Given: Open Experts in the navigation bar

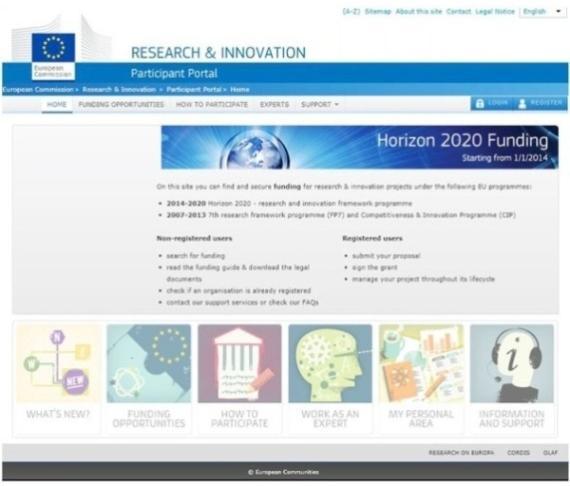Looking at the screenshot, I should click(274, 104).
